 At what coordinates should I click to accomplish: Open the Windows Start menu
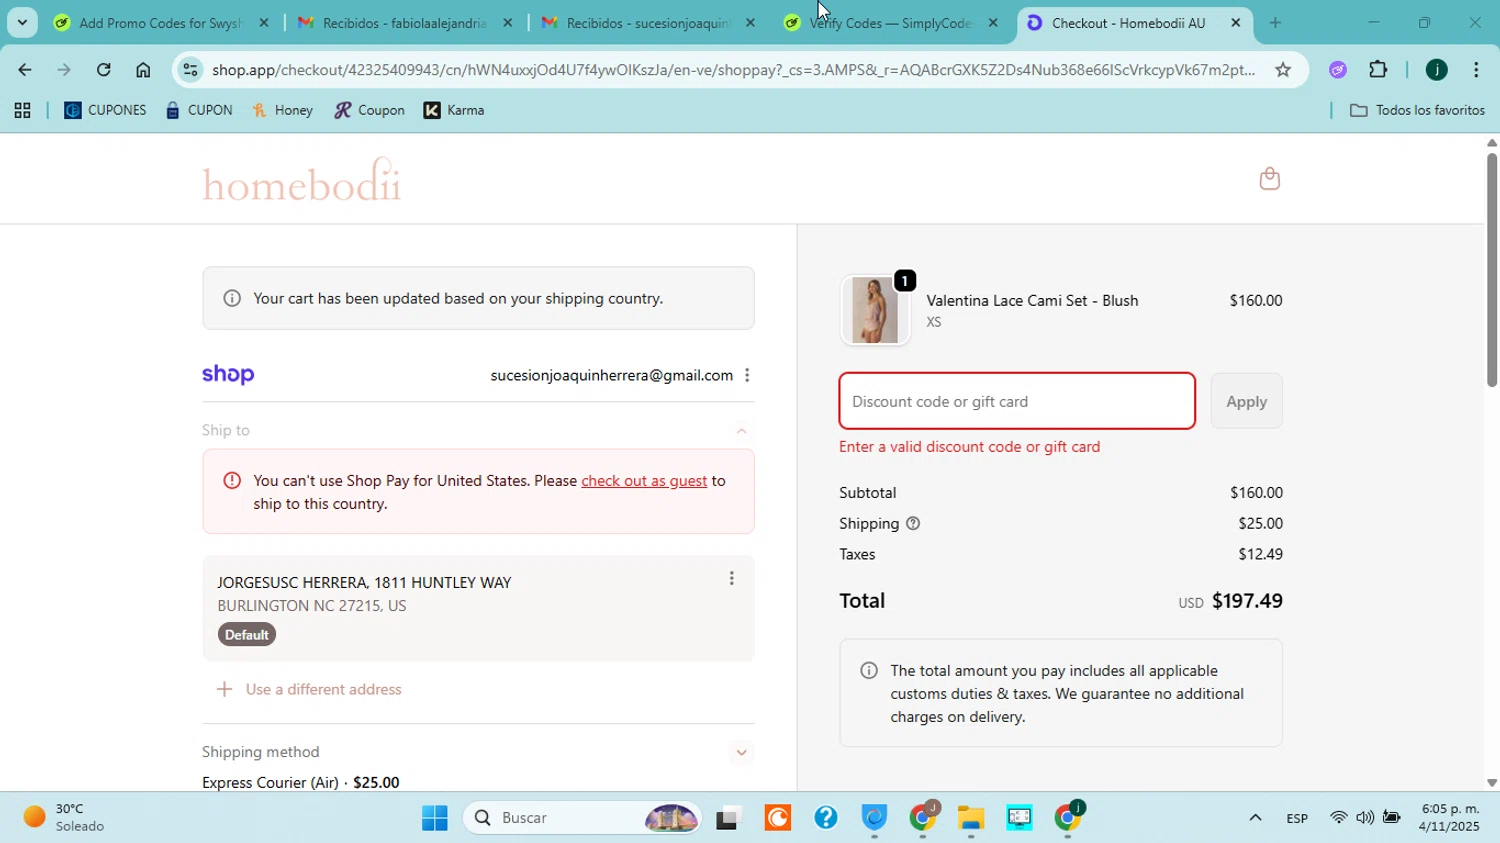[434, 818]
